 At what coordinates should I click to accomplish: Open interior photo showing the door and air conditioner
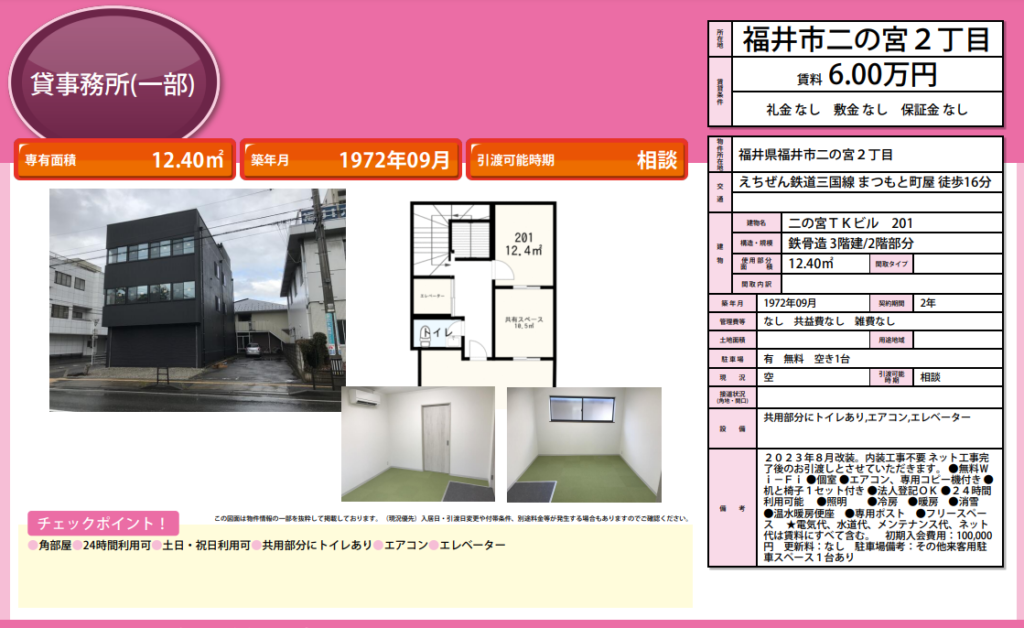point(418,444)
